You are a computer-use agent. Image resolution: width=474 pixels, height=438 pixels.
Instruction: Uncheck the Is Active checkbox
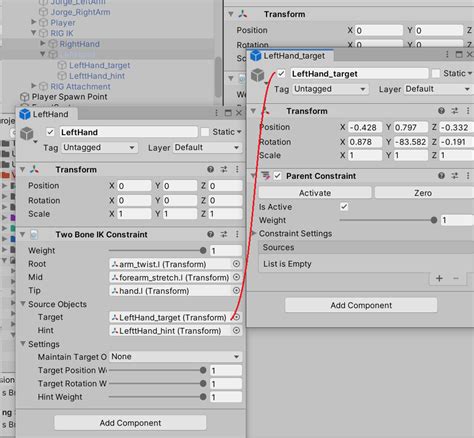click(344, 207)
